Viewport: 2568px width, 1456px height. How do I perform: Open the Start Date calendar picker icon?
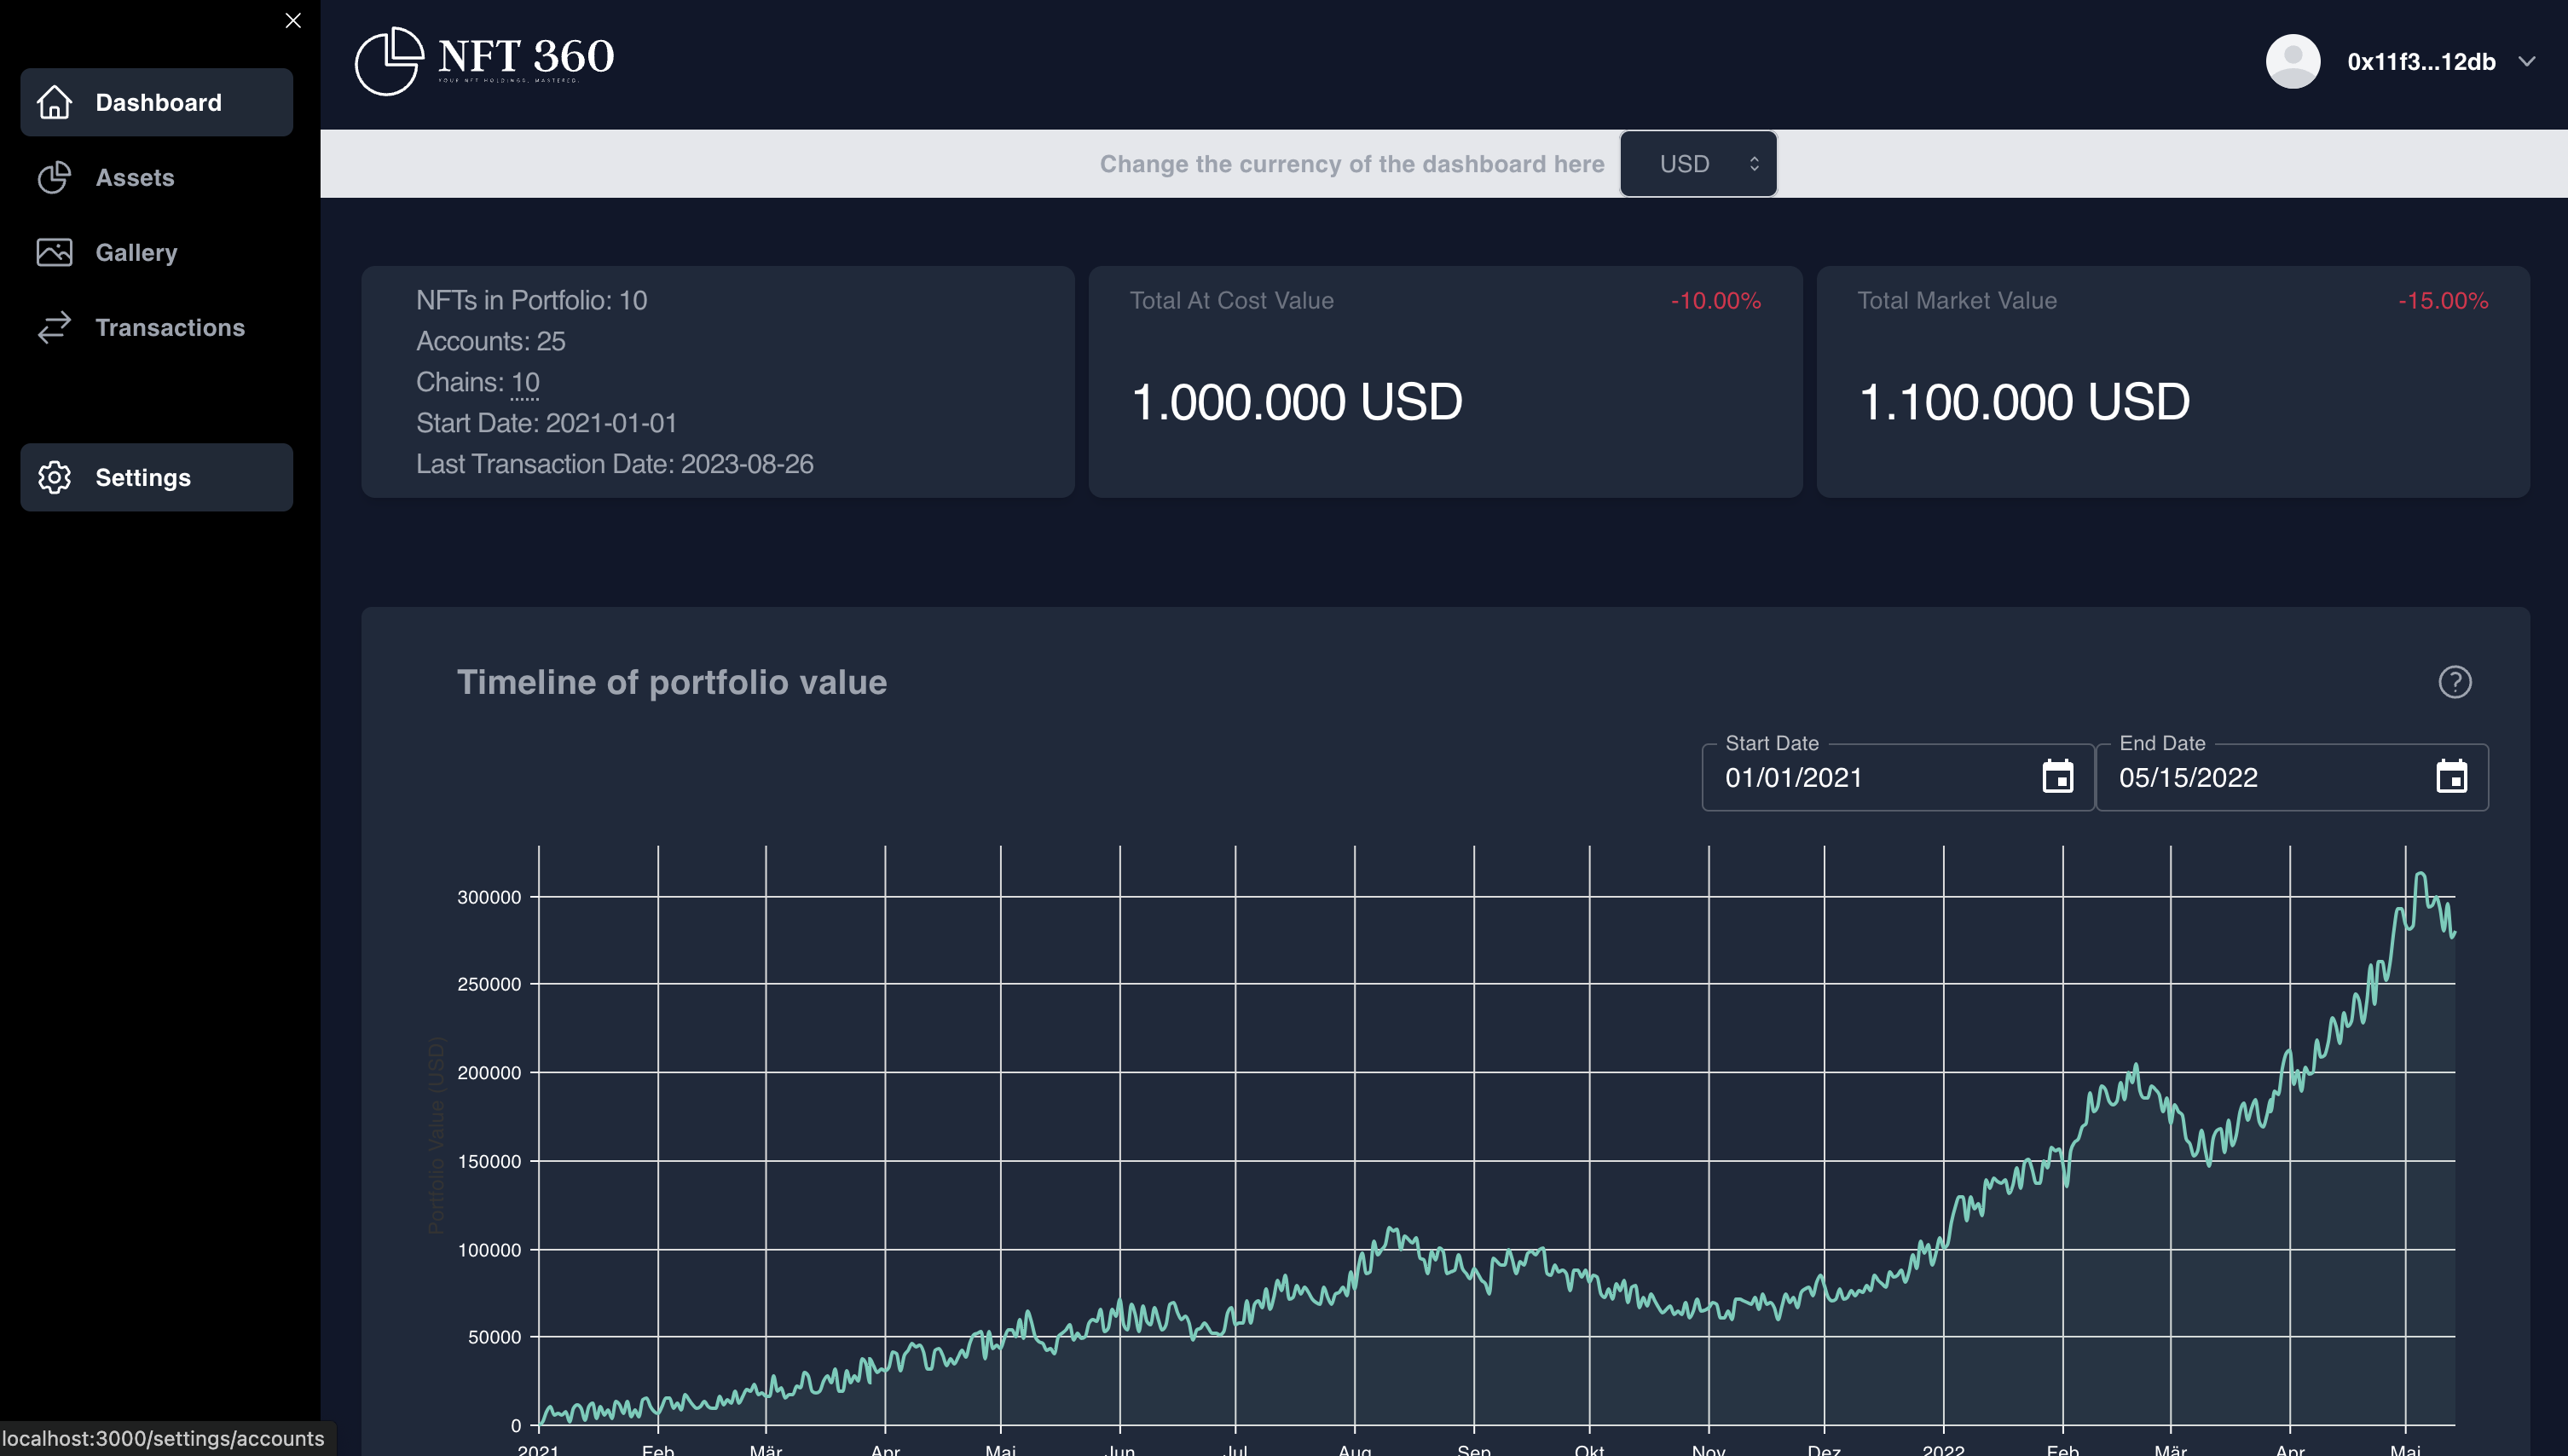pos(2057,777)
